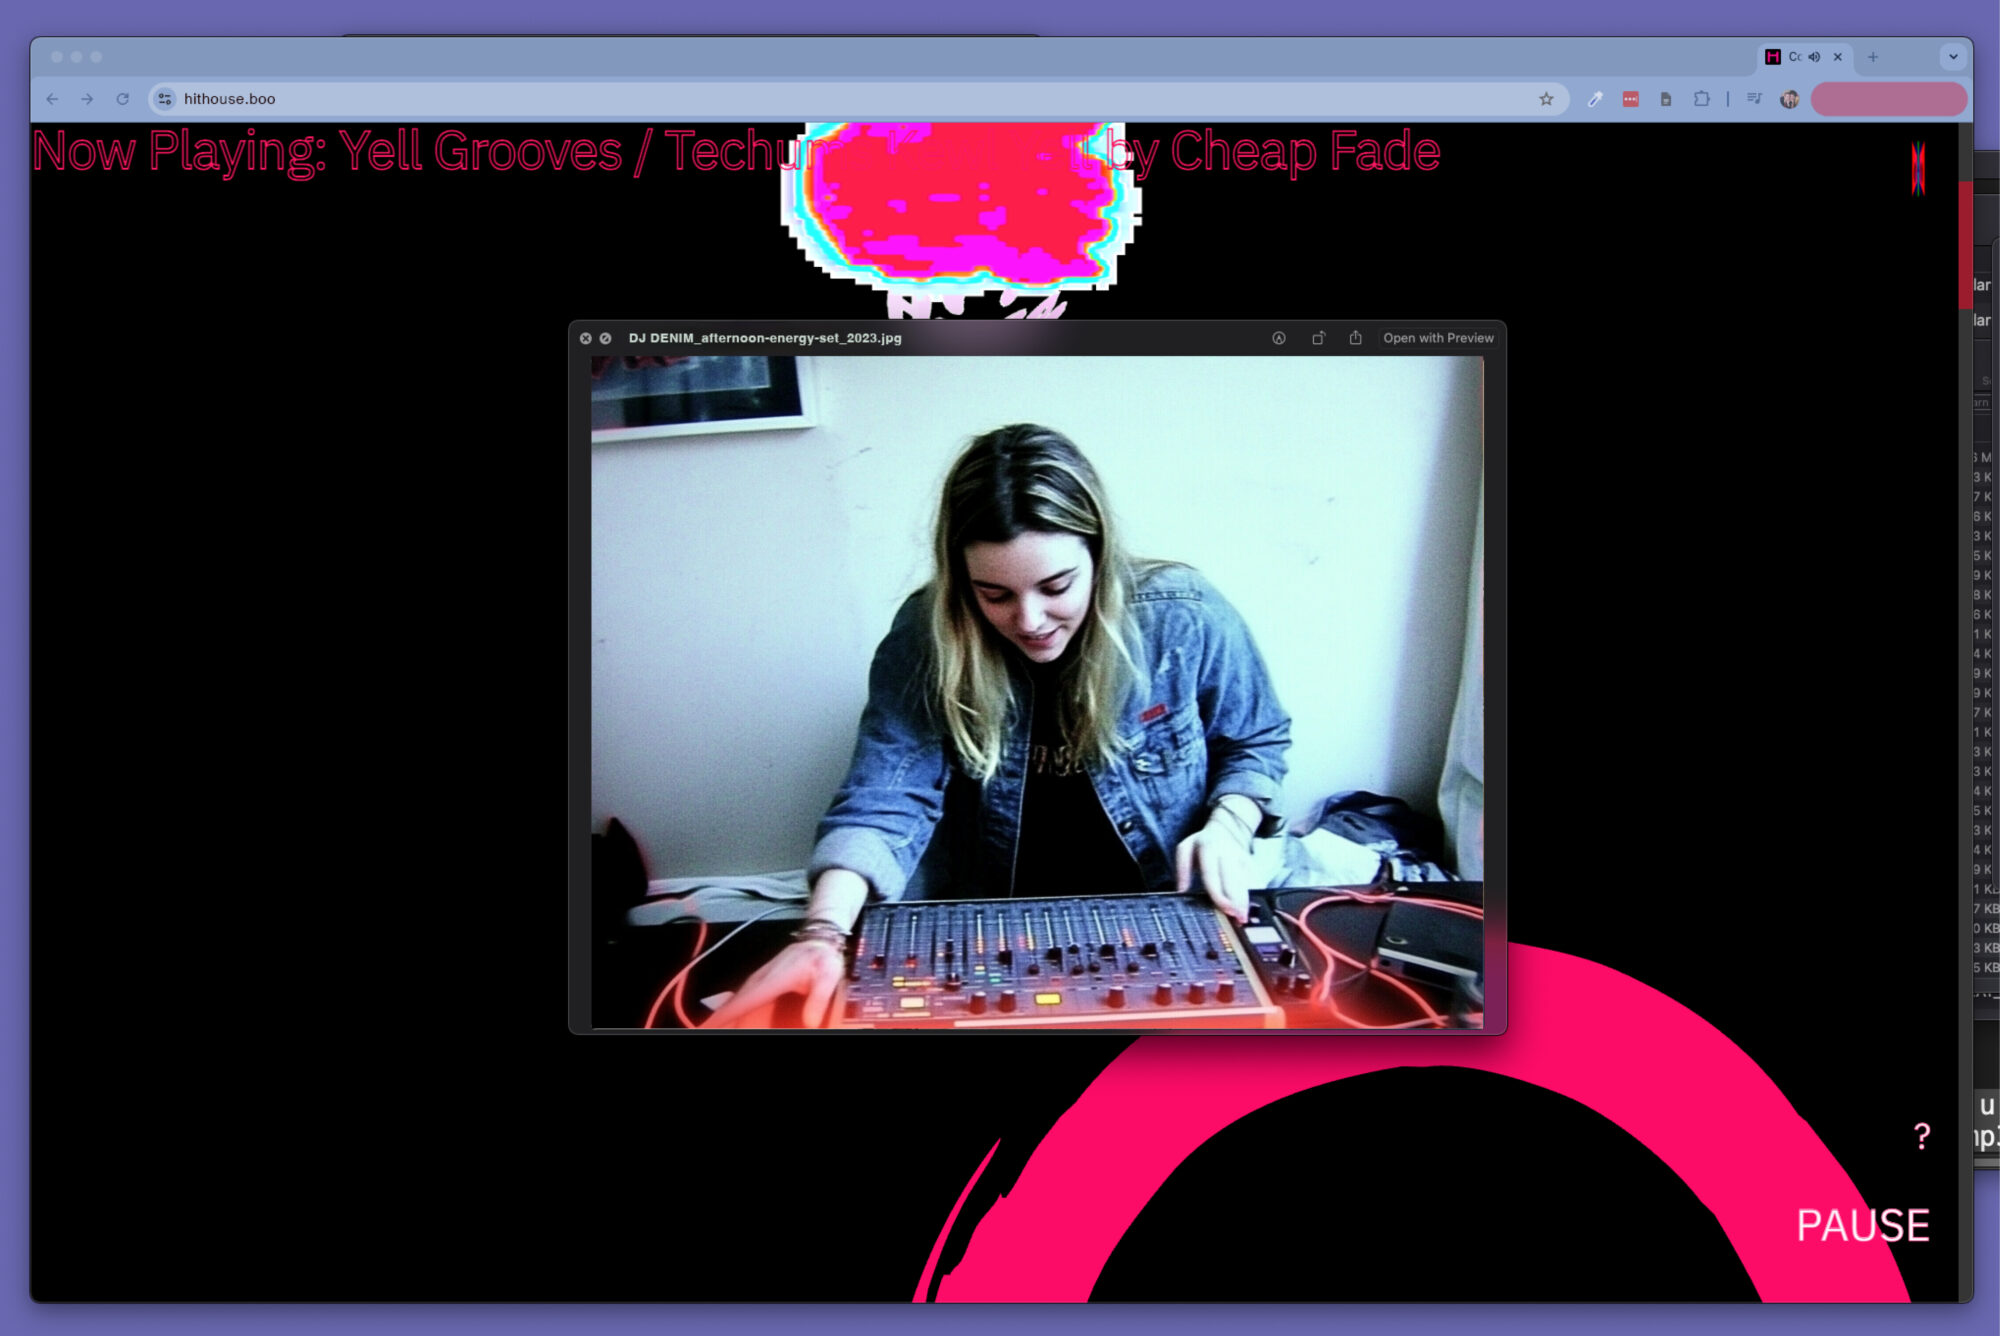Click the DJ DENIM_afternoon-energy-set_2023.jpg title
This screenshot has height=1336, width=2000.
(x=765, y=338)
